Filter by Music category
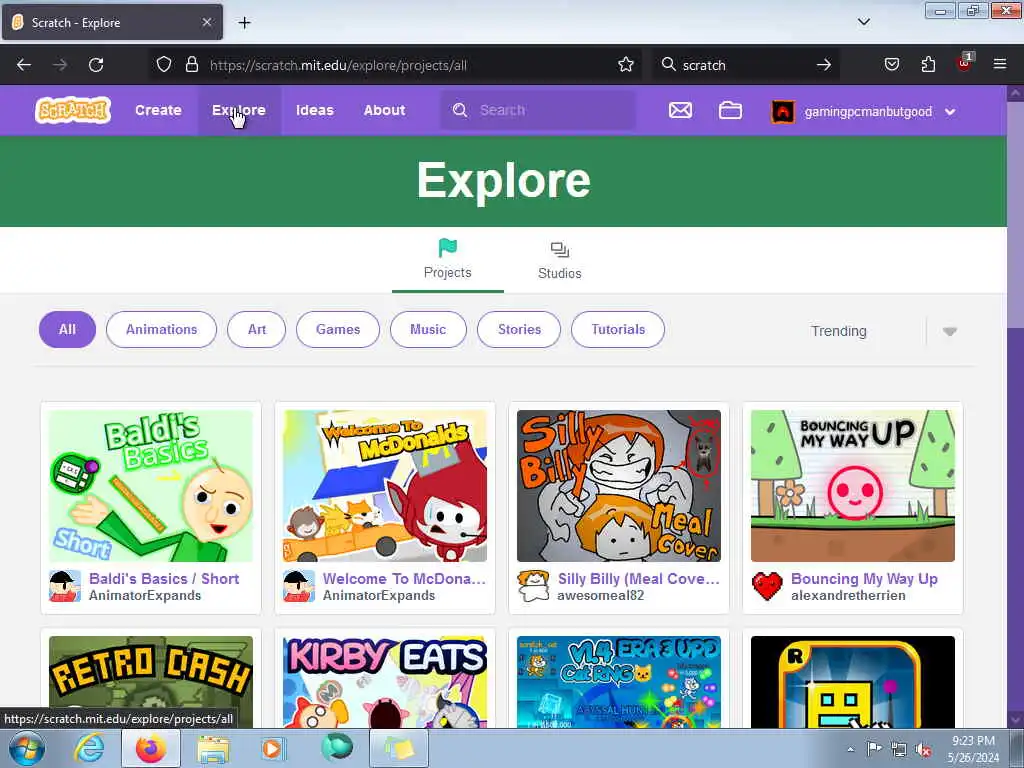This screenshot has width=1024, height=768. pos(428,329)
